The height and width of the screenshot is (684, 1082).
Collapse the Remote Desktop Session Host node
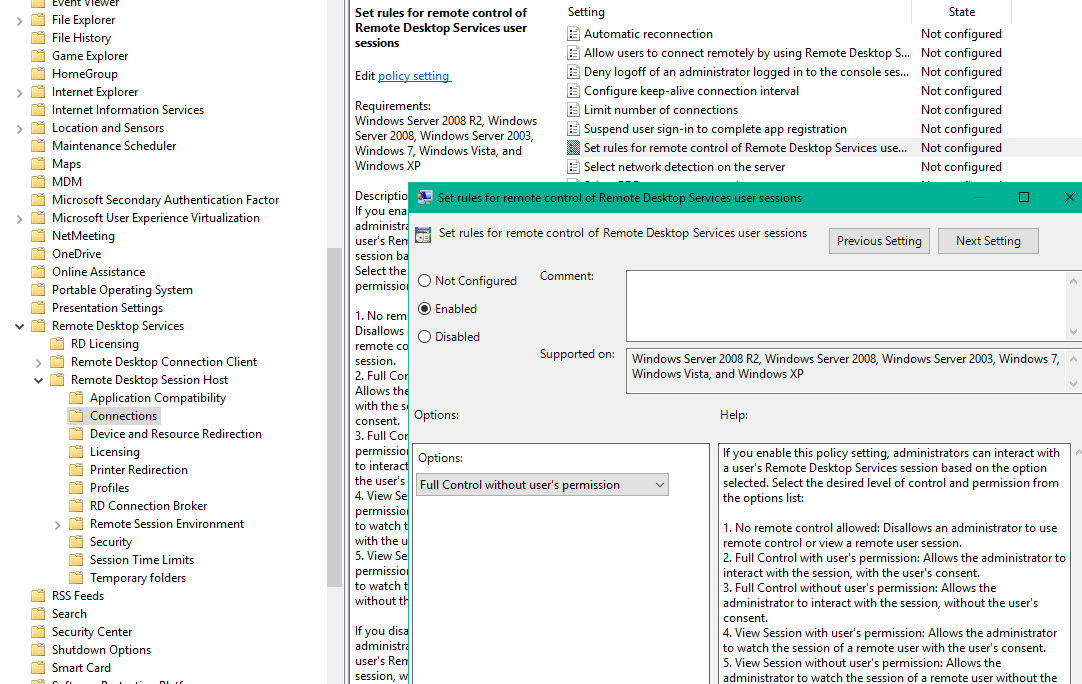pos(39,380)
